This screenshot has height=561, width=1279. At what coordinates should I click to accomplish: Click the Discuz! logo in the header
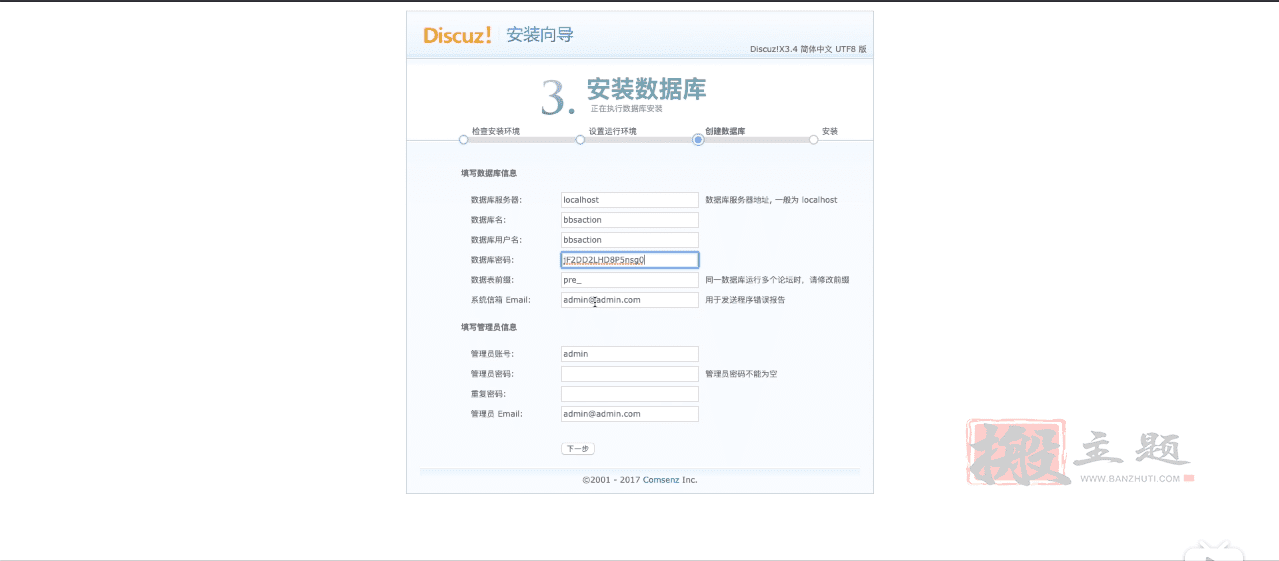[457, 35]
